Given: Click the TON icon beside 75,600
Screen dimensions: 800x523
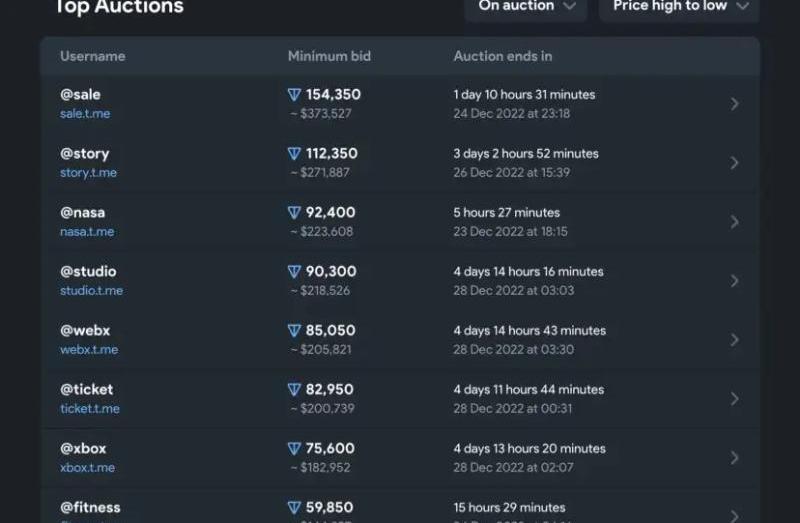Looking at the screenshot, I should click(294, 449).
